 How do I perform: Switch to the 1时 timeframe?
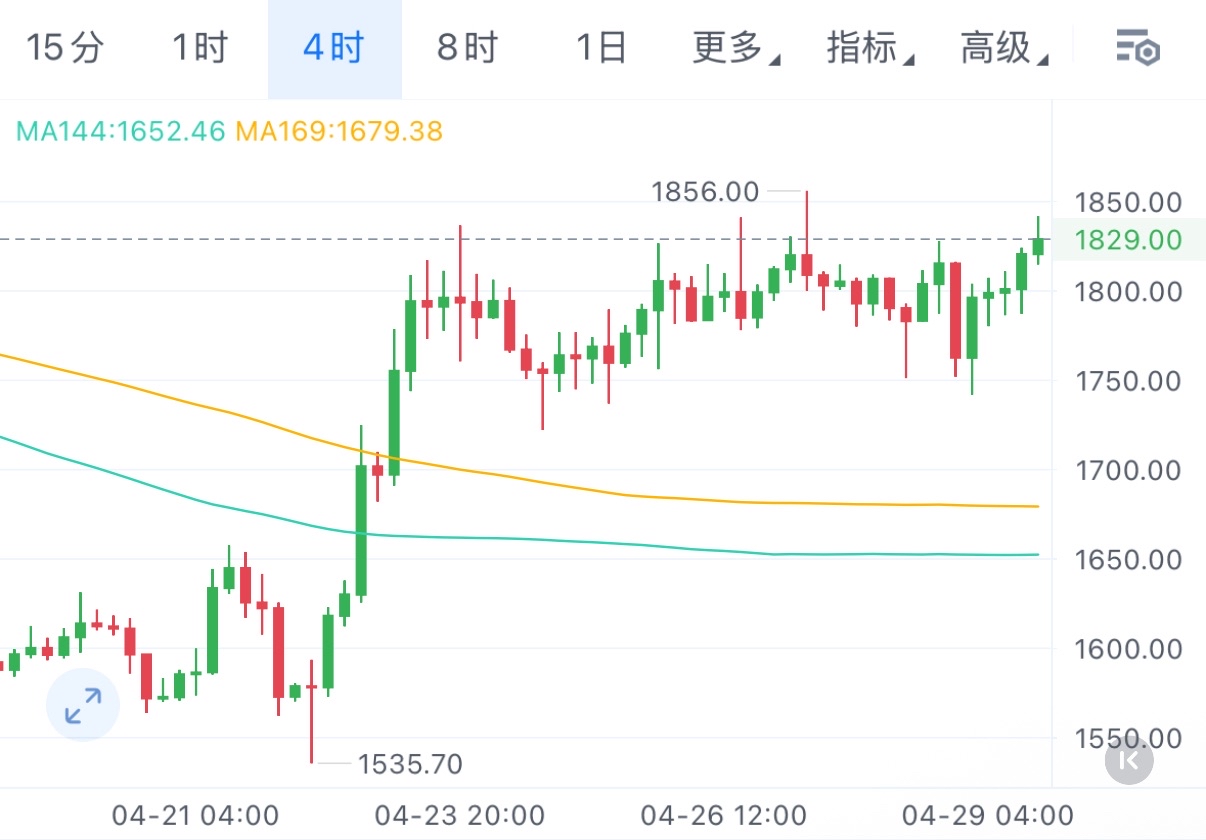tap(200, 47)
